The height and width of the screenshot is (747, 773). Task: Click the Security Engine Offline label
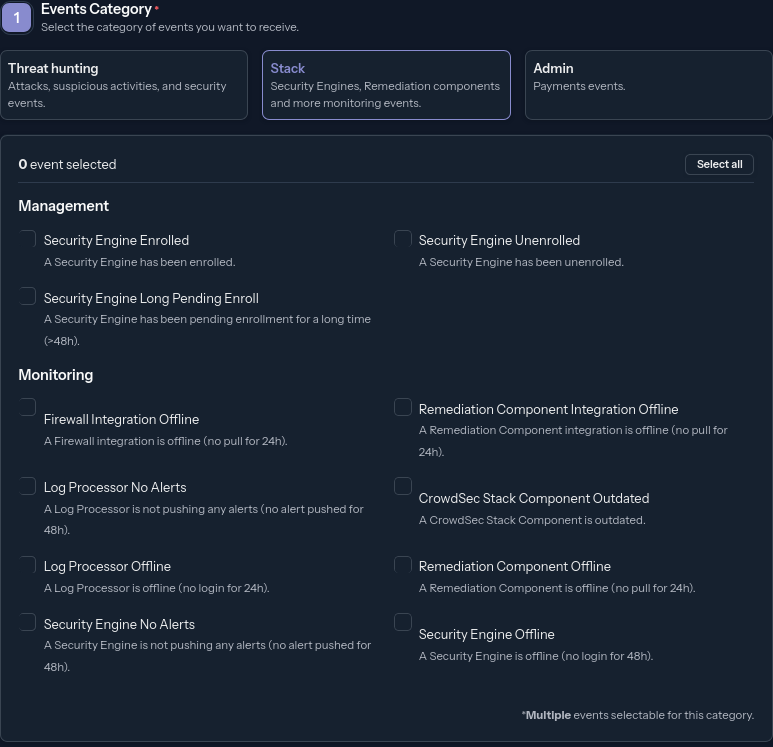[486, 635]
